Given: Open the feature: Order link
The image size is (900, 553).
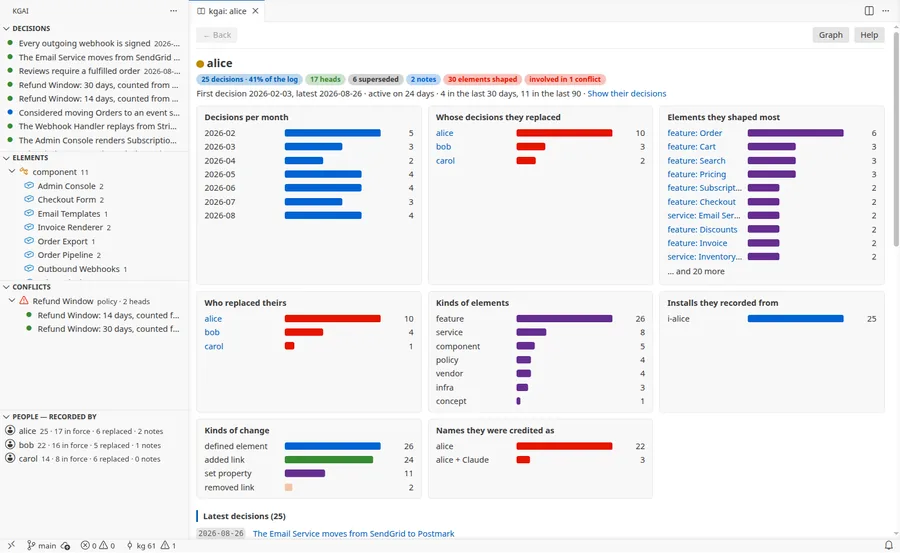Looking at the screenshot, I should (x=695, y=133).
